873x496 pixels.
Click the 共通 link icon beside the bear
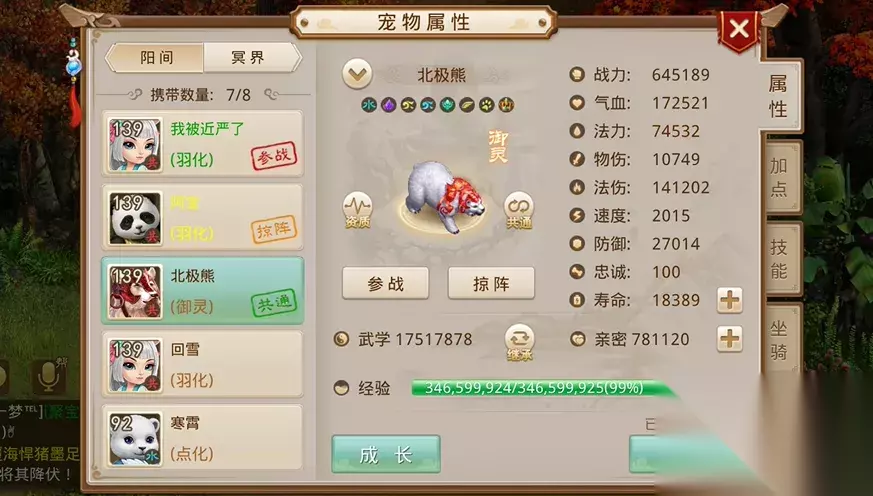click(x=519, y=212)
